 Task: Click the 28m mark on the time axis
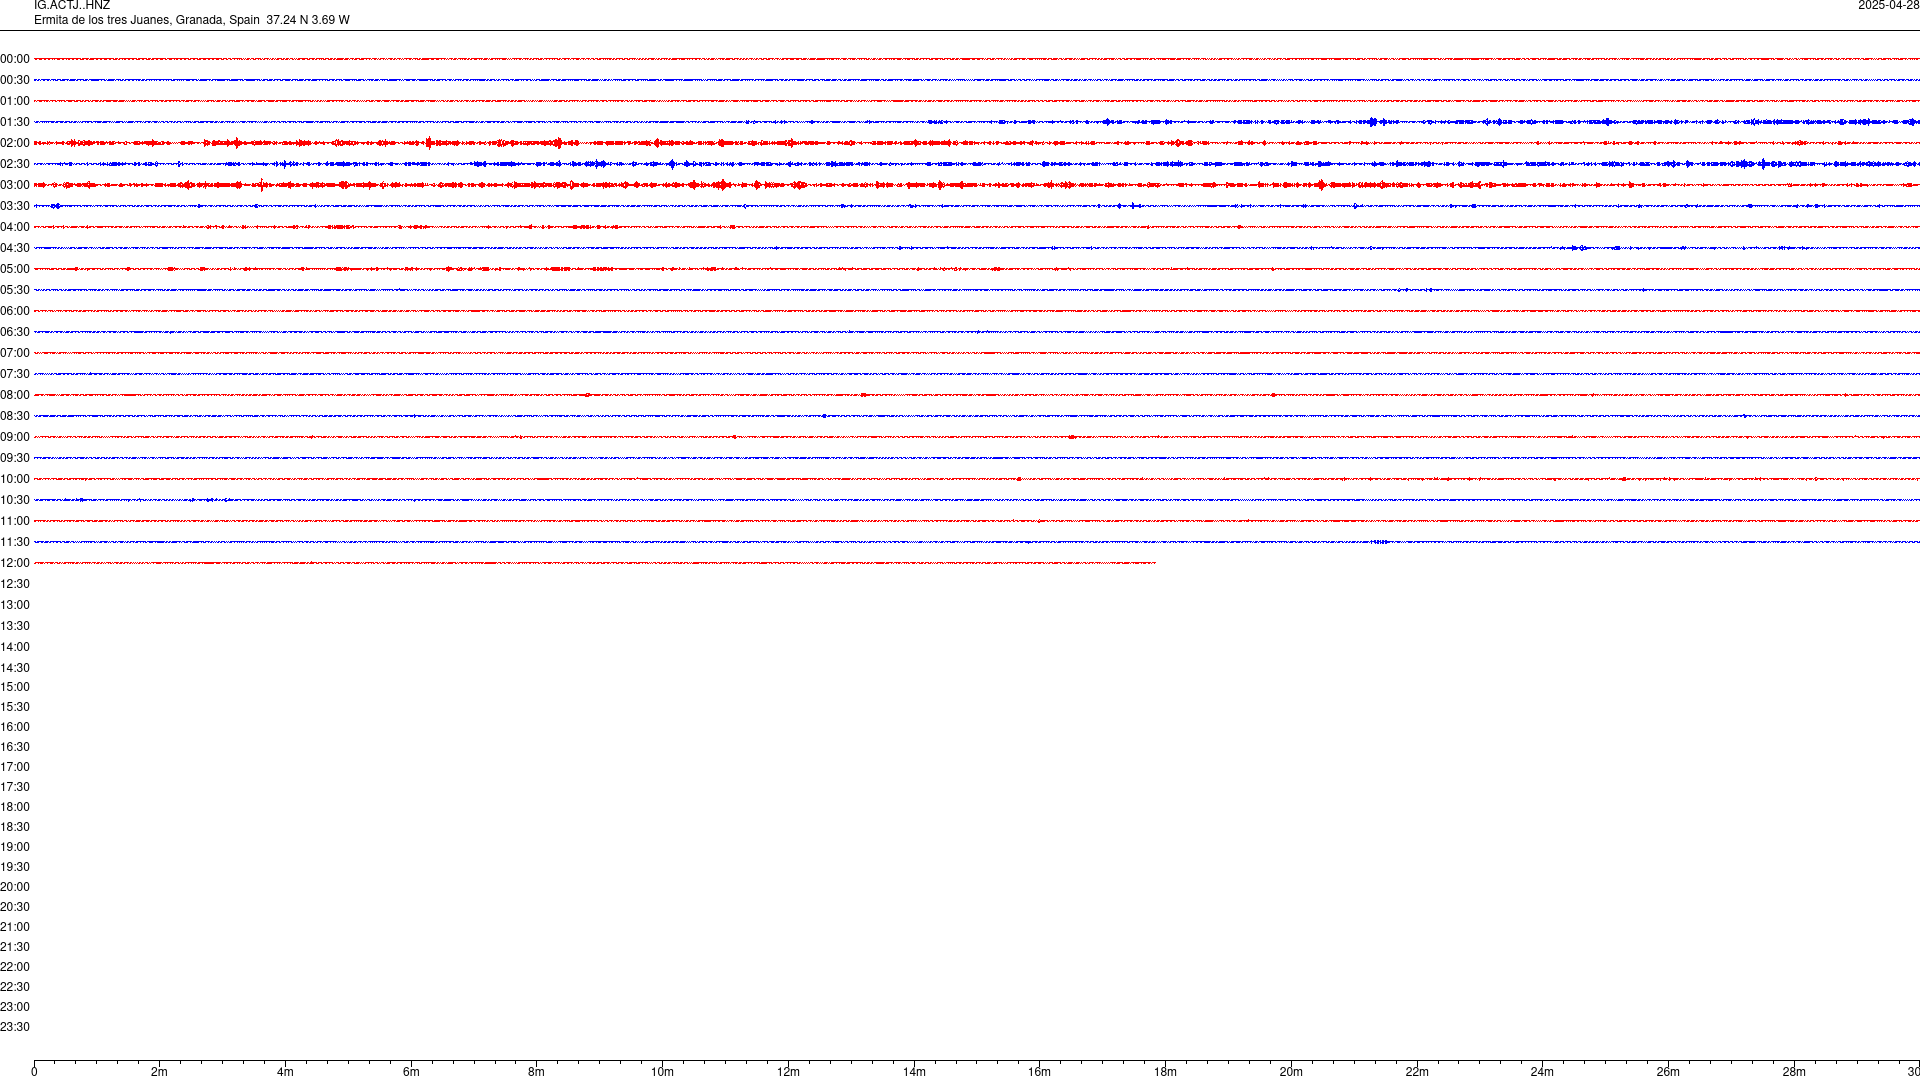tap(1794, 1072)
